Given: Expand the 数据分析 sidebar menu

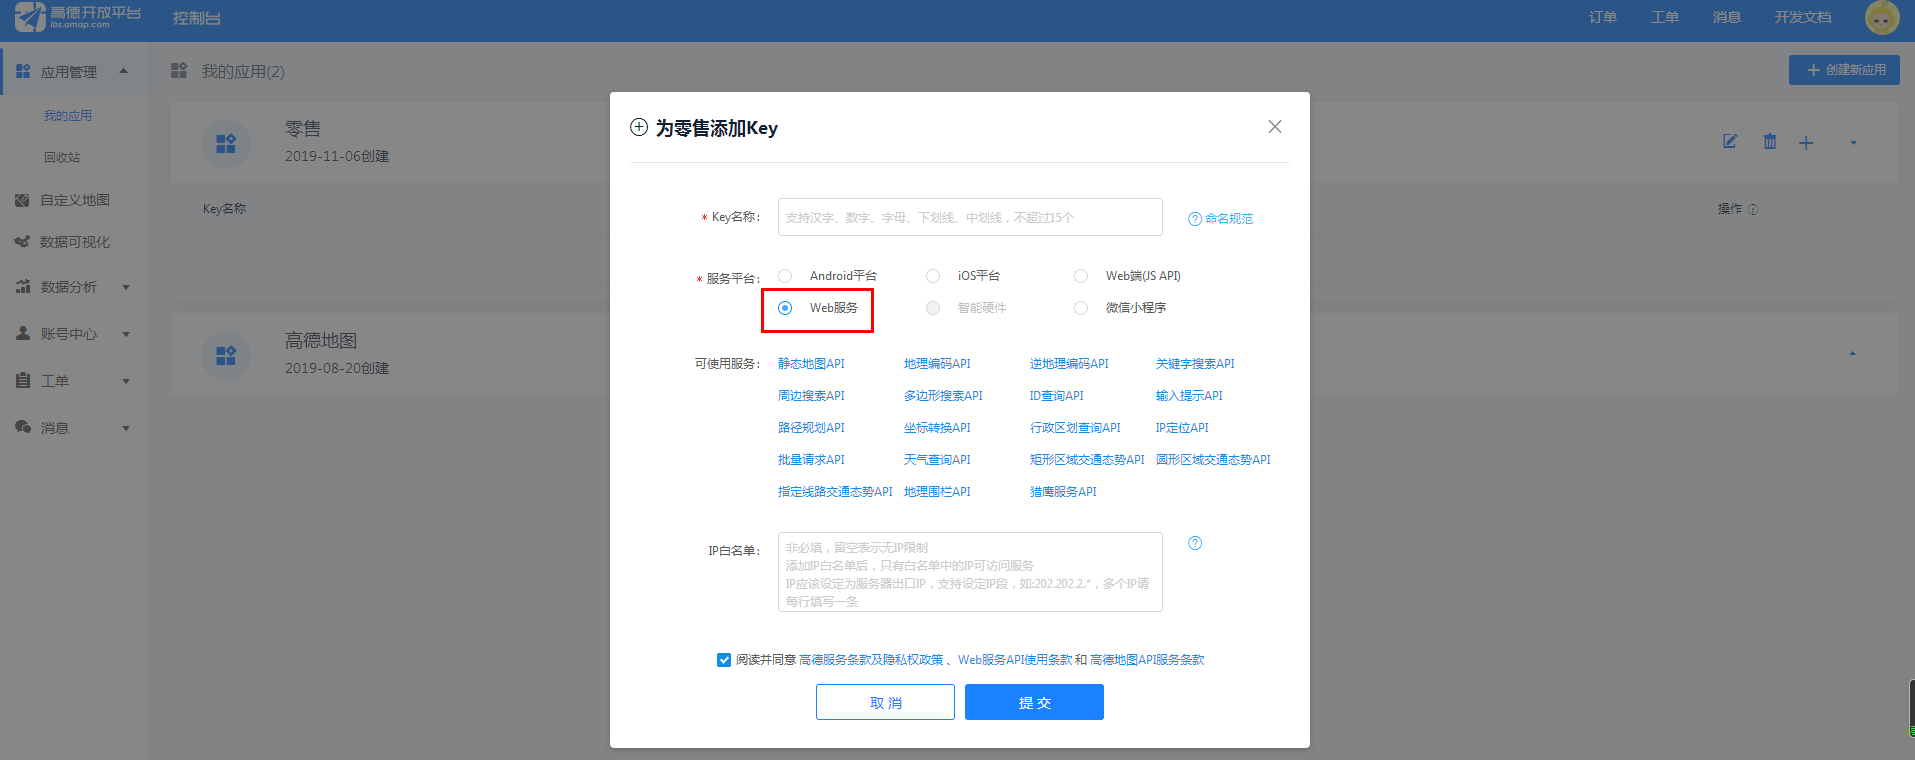Looking at the screenshot, I should 126,287.
